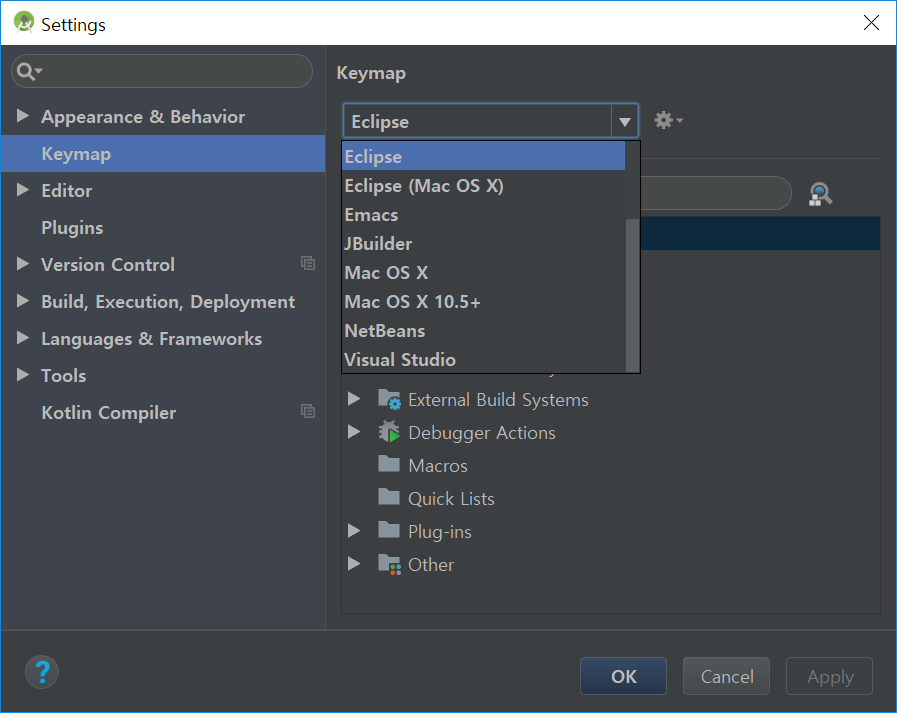Viewport: 897px width, 713px height.
Task: Click the help question mark icon
Action: [42, 671]
